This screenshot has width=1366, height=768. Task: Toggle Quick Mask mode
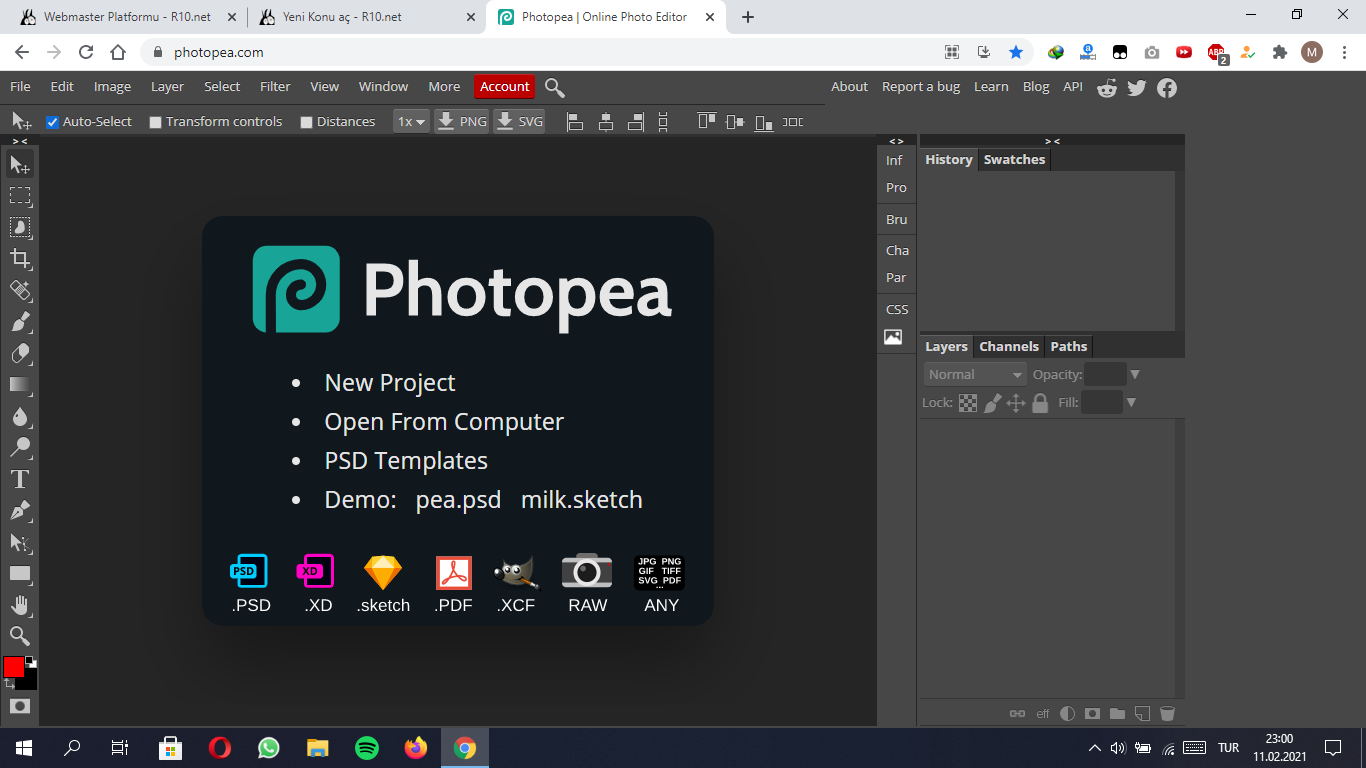click(x=20, y=706)
